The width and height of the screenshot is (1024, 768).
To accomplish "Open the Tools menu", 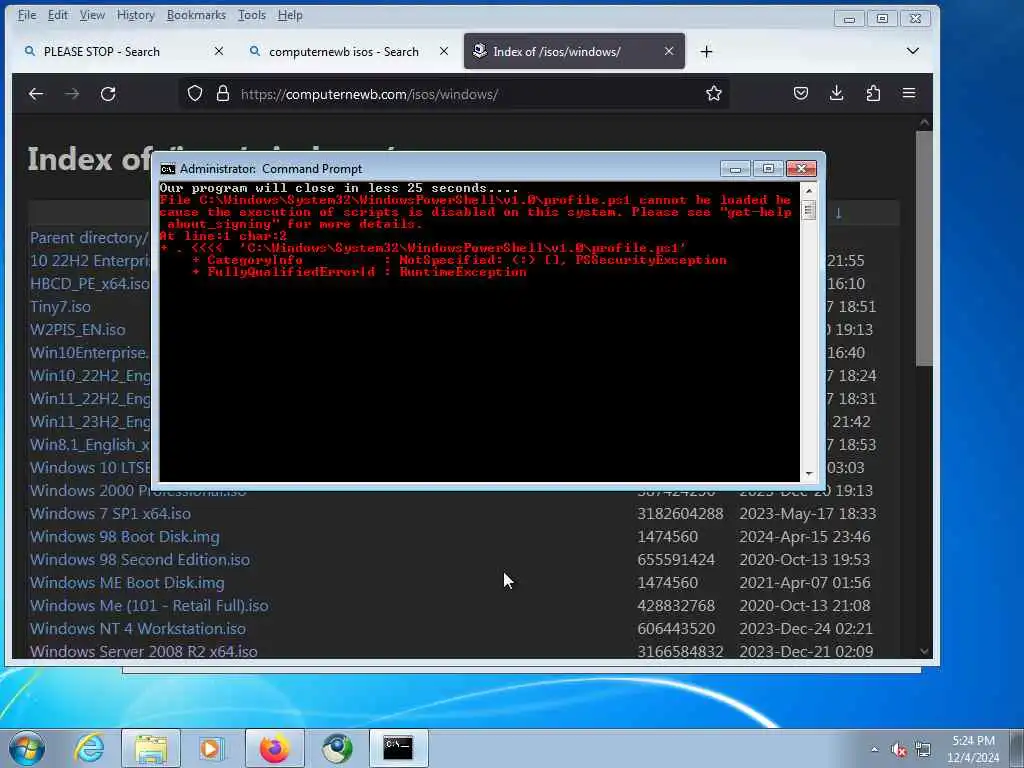I will click(251, 15).
